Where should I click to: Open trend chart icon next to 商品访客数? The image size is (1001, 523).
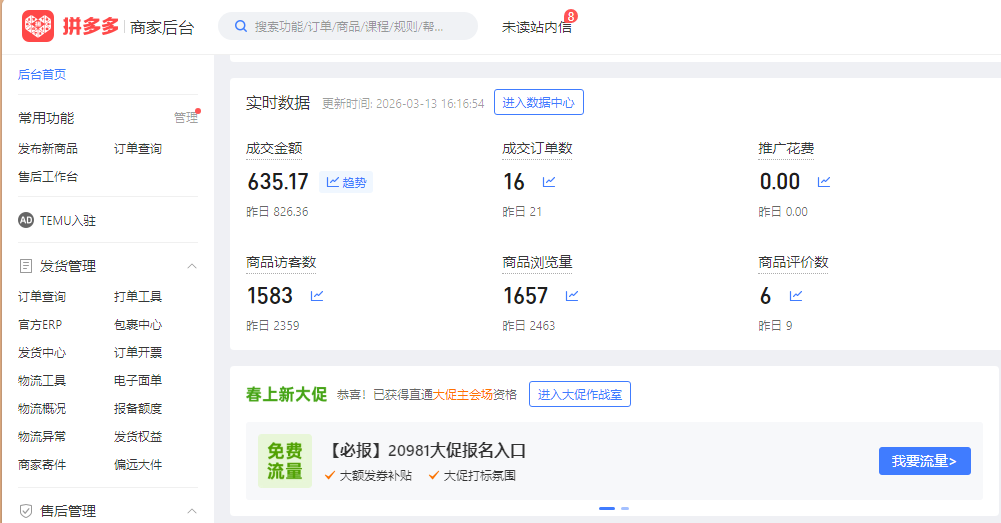click(317, 296)
